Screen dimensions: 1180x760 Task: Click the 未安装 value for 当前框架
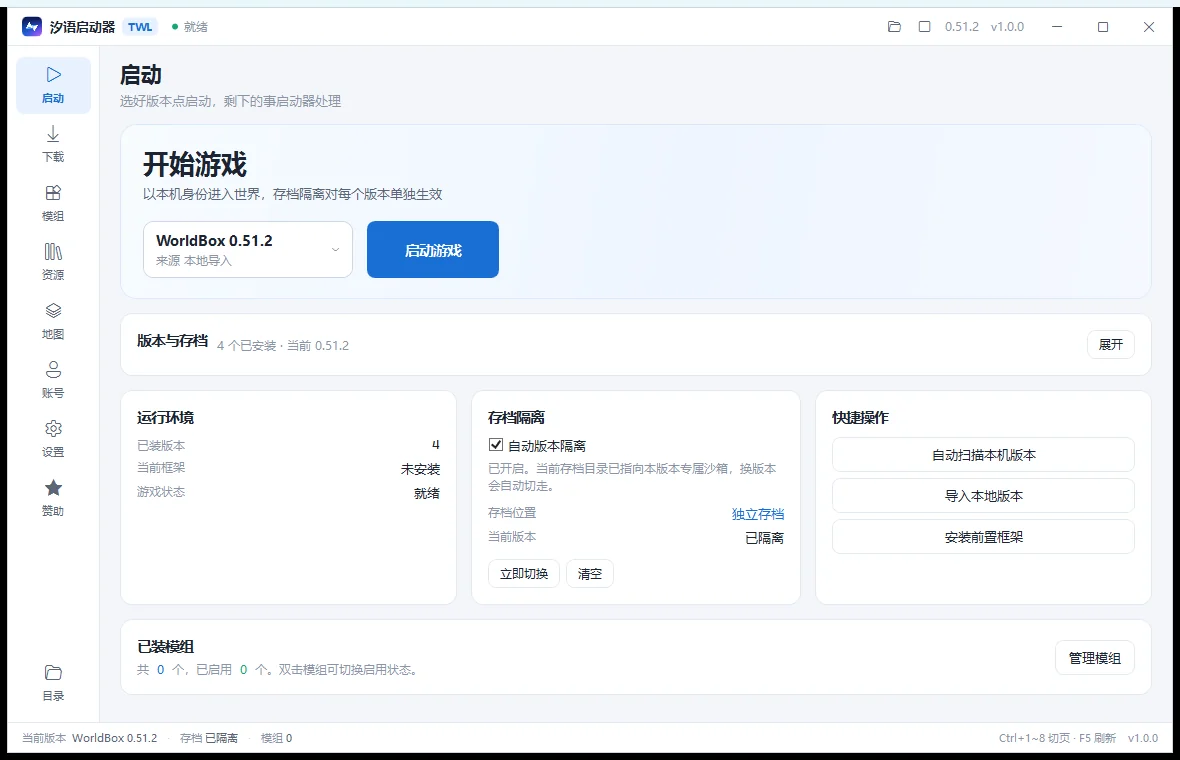tap(420, 470)
